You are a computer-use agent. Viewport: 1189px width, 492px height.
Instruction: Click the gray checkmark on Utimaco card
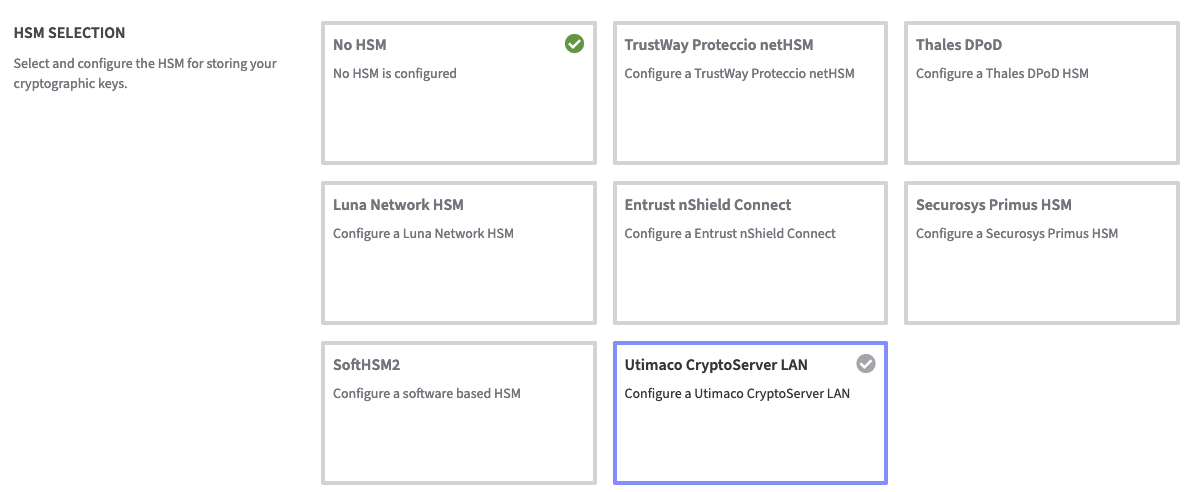click(866, 364)
